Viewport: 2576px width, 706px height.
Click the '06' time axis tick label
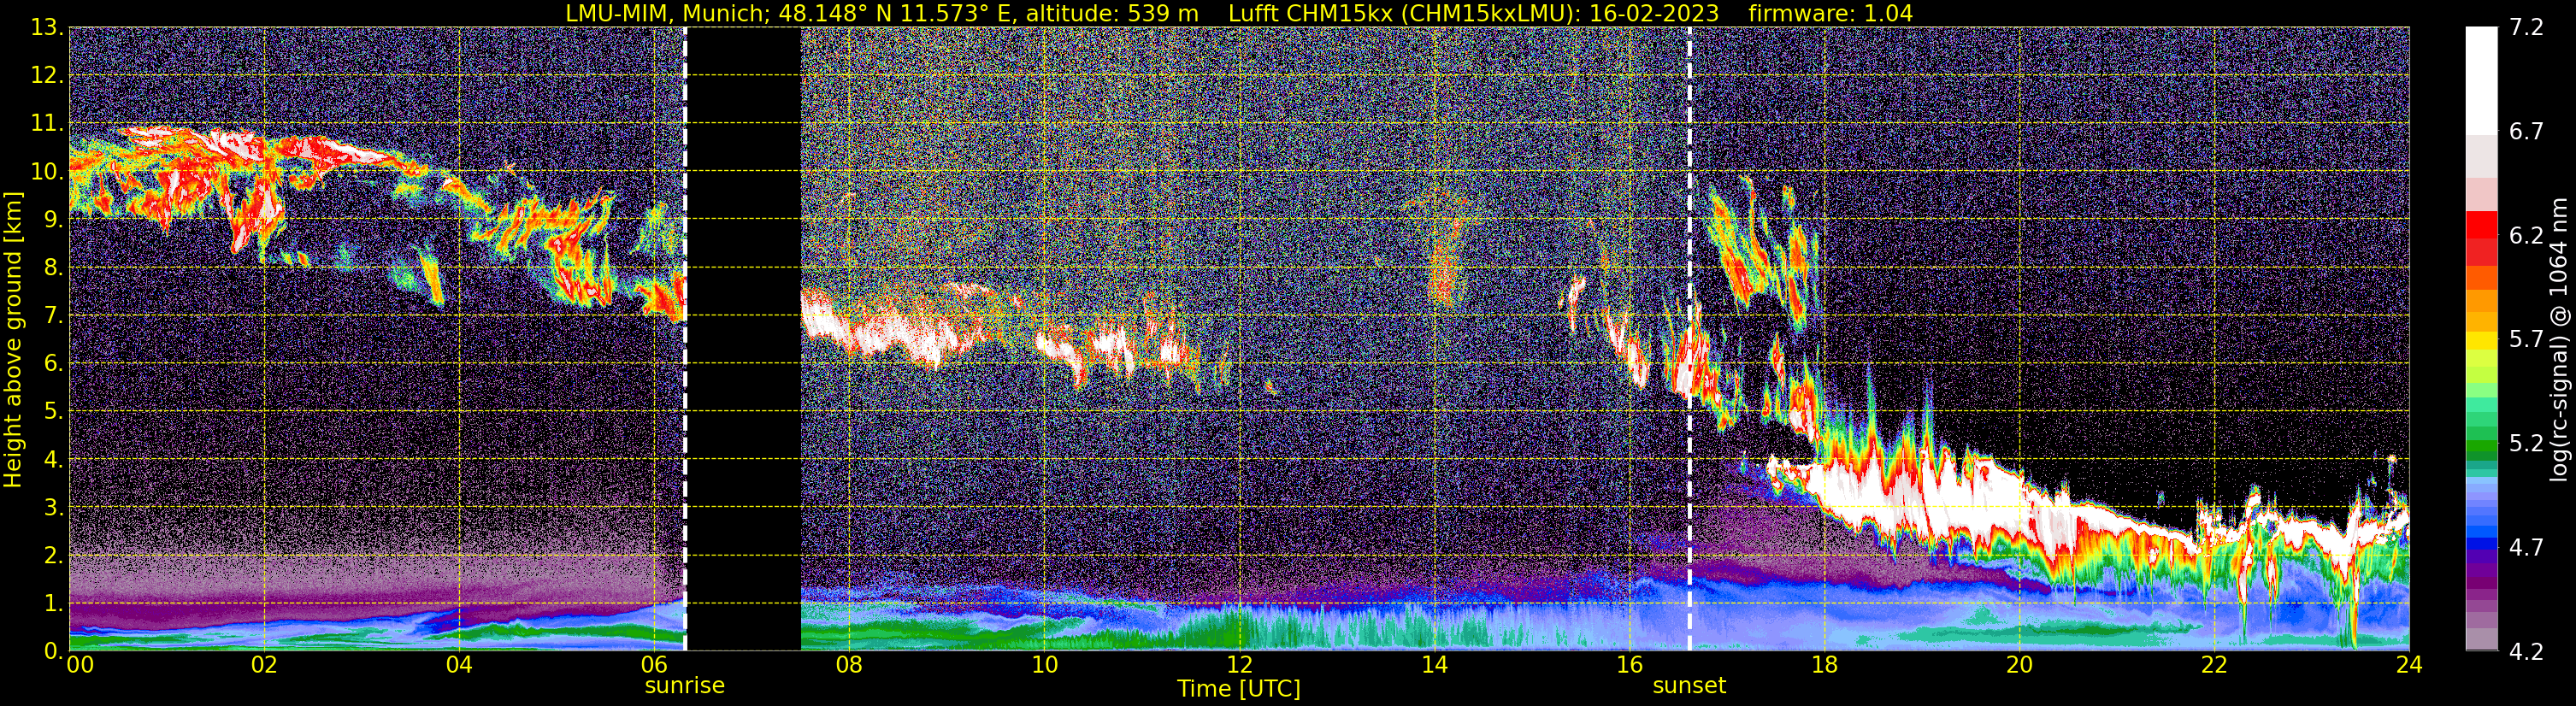coord(654,666)
